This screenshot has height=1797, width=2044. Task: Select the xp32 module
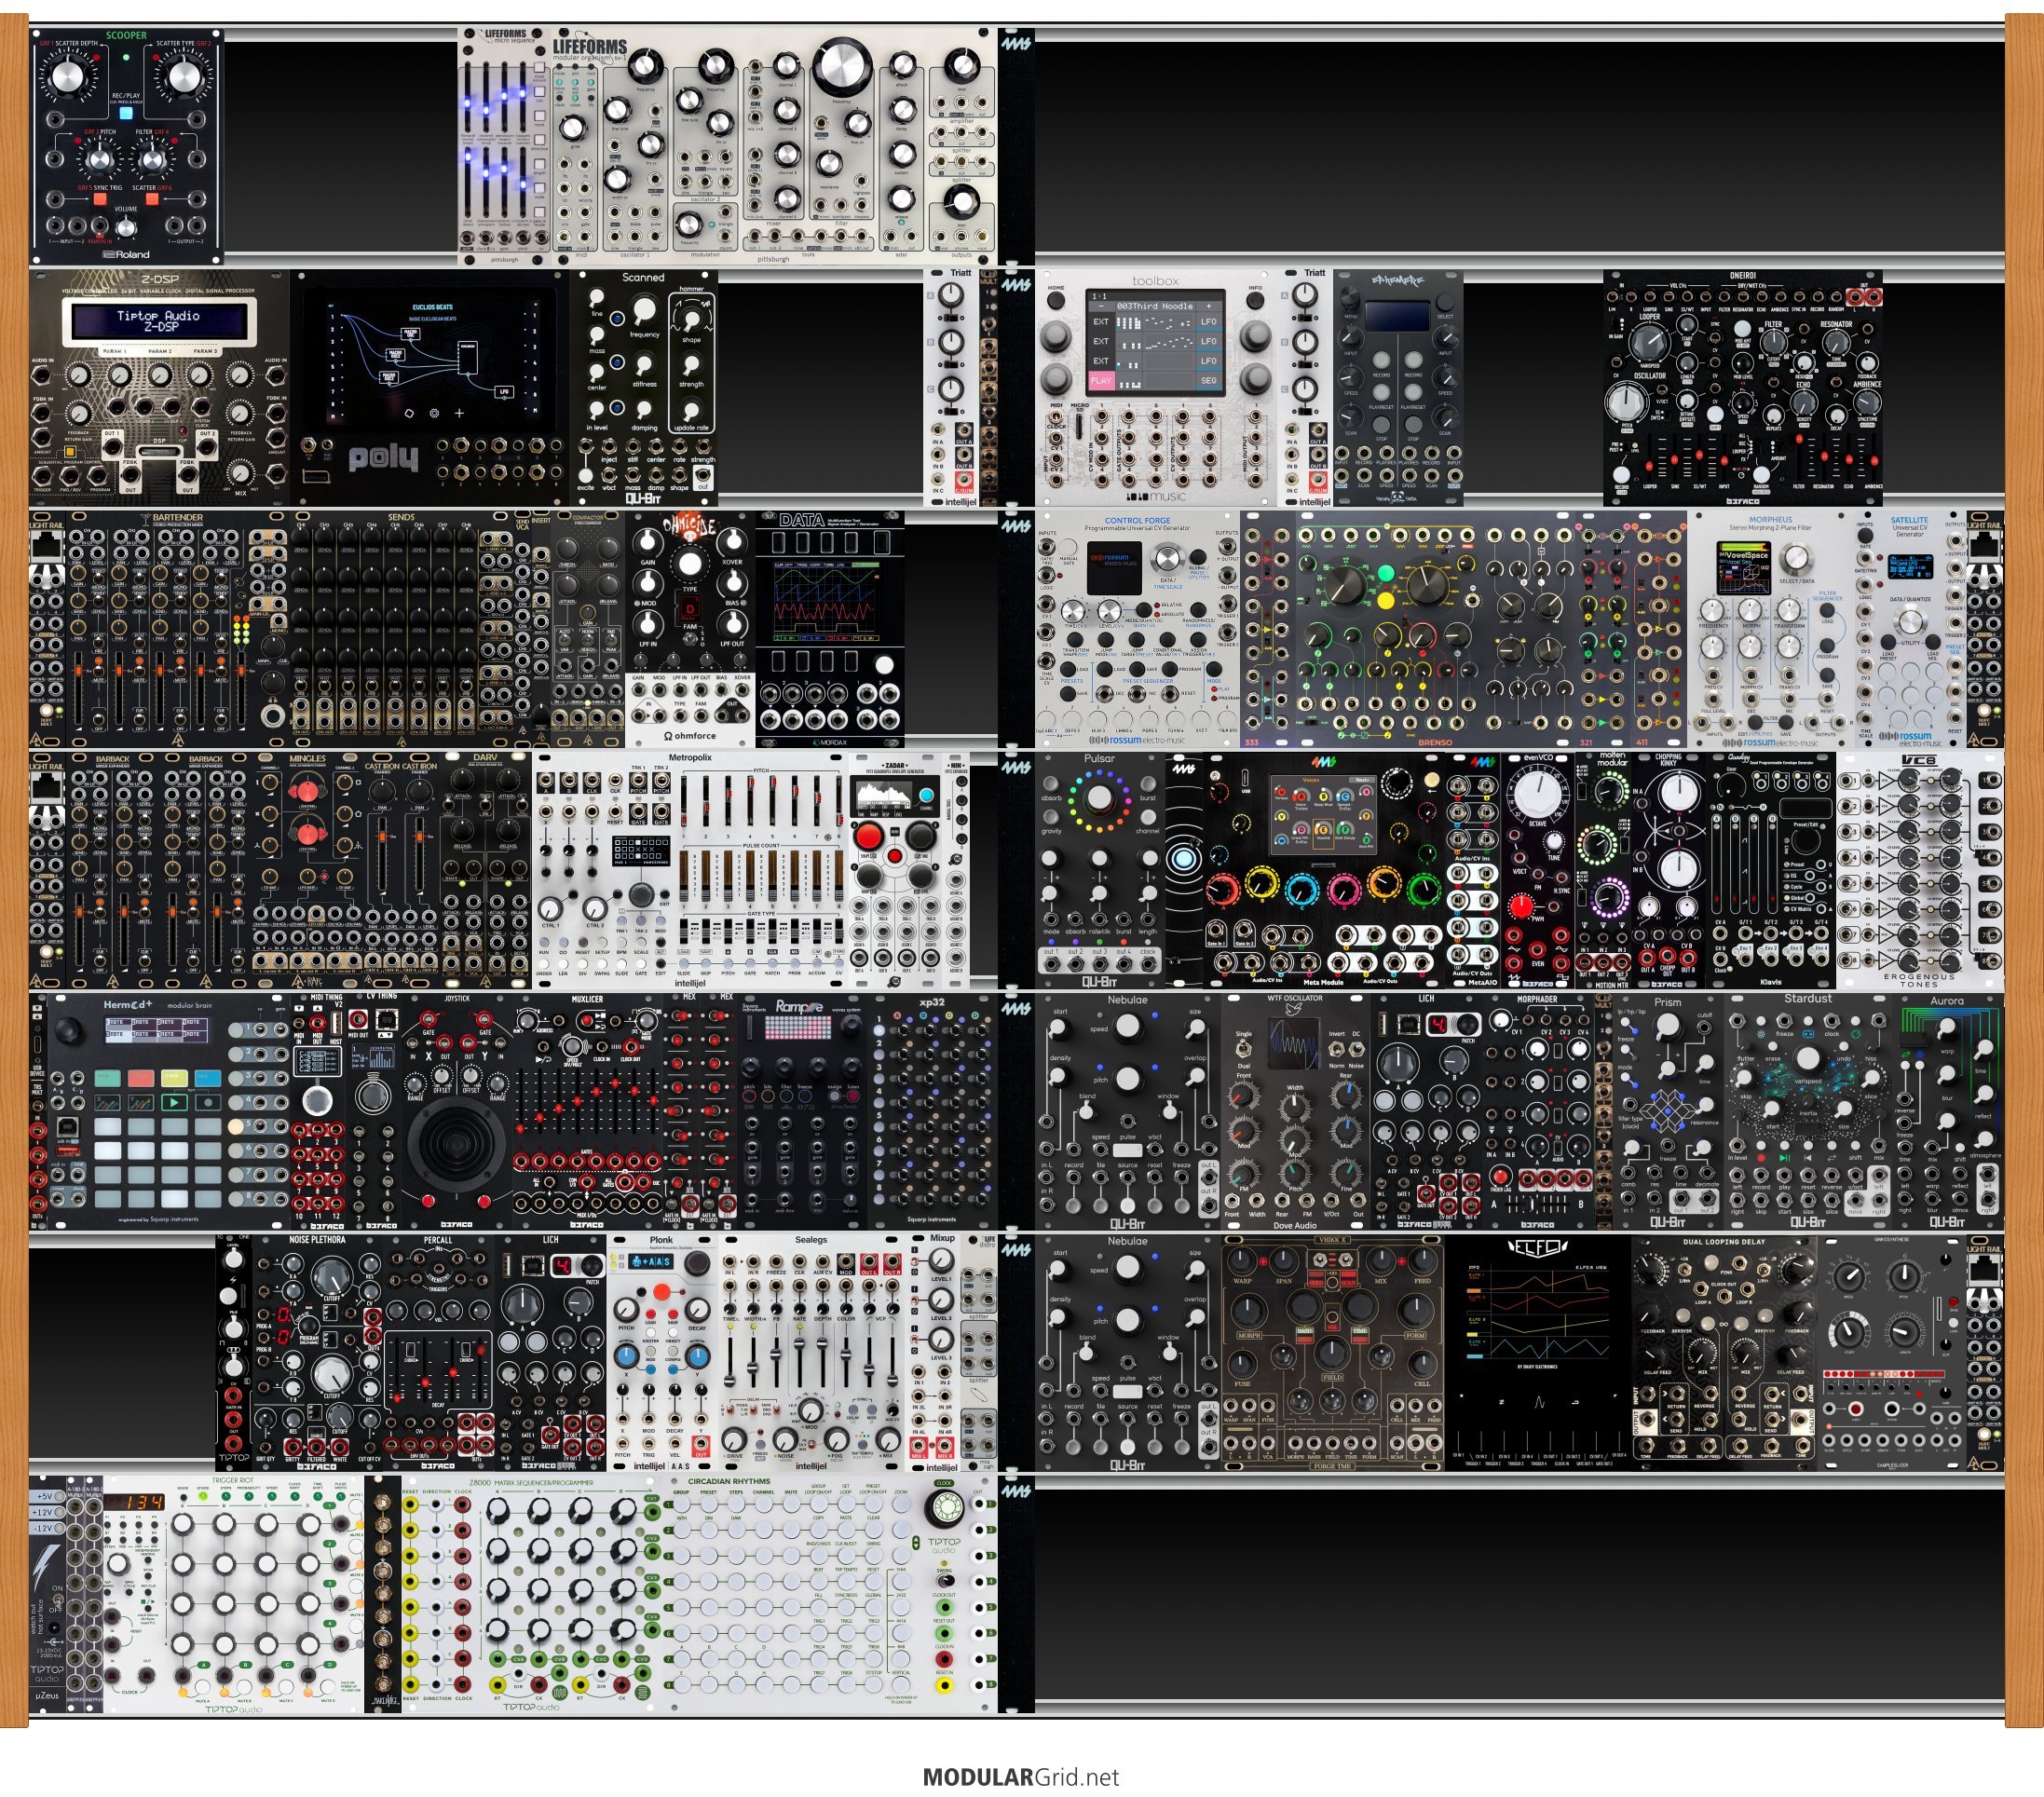point(932,1111)
